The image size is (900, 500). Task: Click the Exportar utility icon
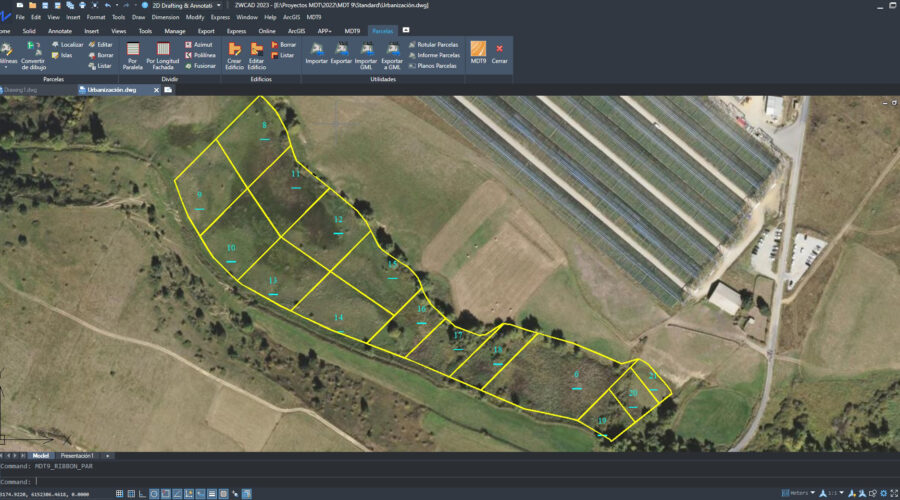pyautogui.click(x=341, y=53)
